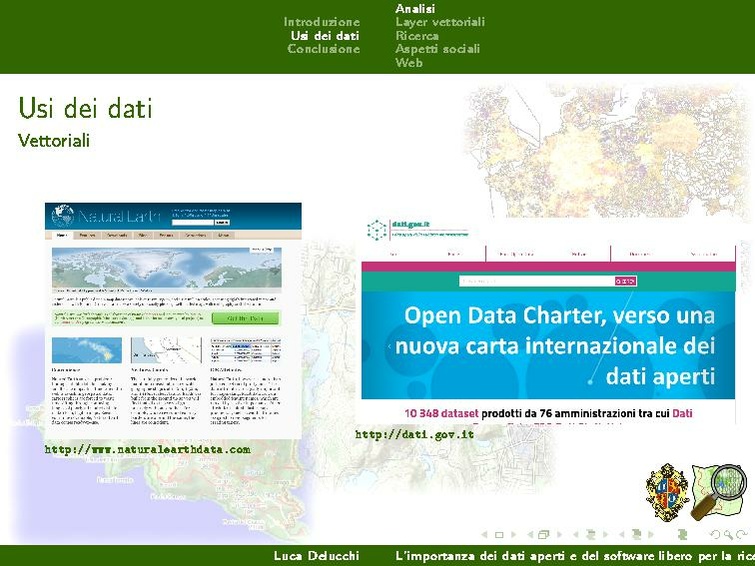Go to next slide arrow

[514, 535]
